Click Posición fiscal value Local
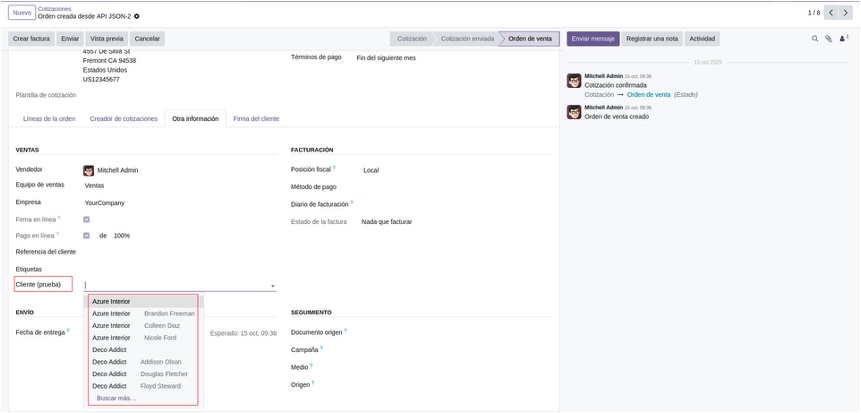The image size is (861, 413). click(x=371, y=171)
